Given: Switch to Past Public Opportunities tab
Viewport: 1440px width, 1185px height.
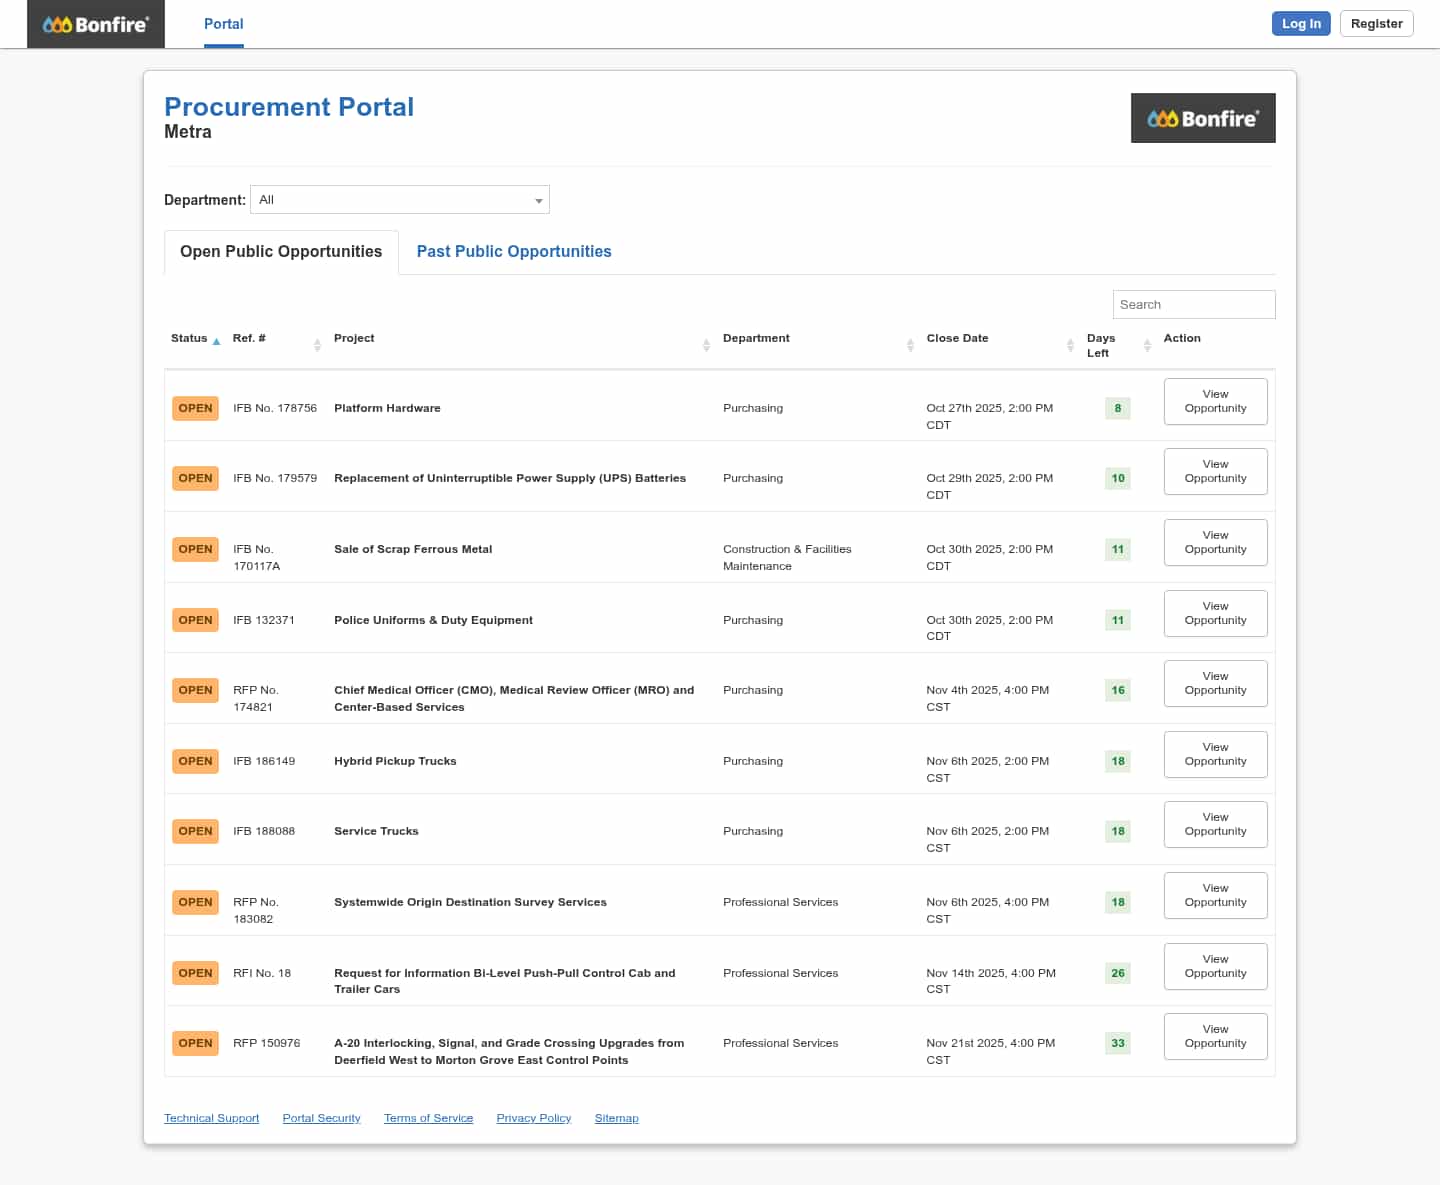Looking at the screenshot, I should (513, 252).
